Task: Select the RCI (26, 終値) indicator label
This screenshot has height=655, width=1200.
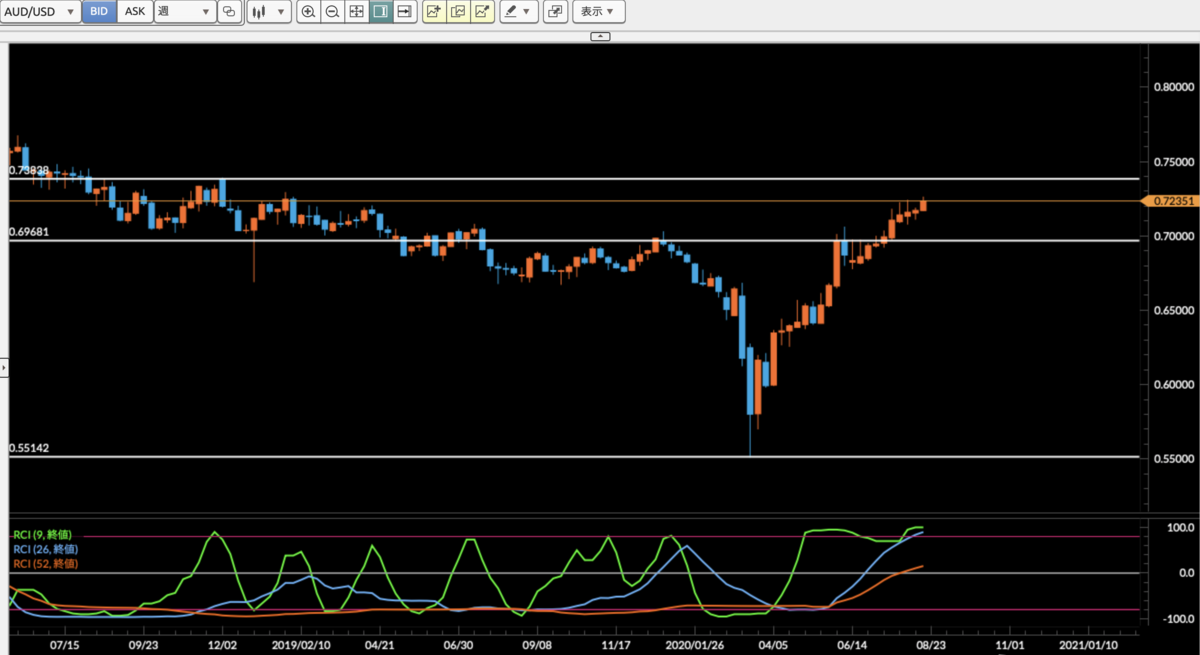Action: click(46, 549)
